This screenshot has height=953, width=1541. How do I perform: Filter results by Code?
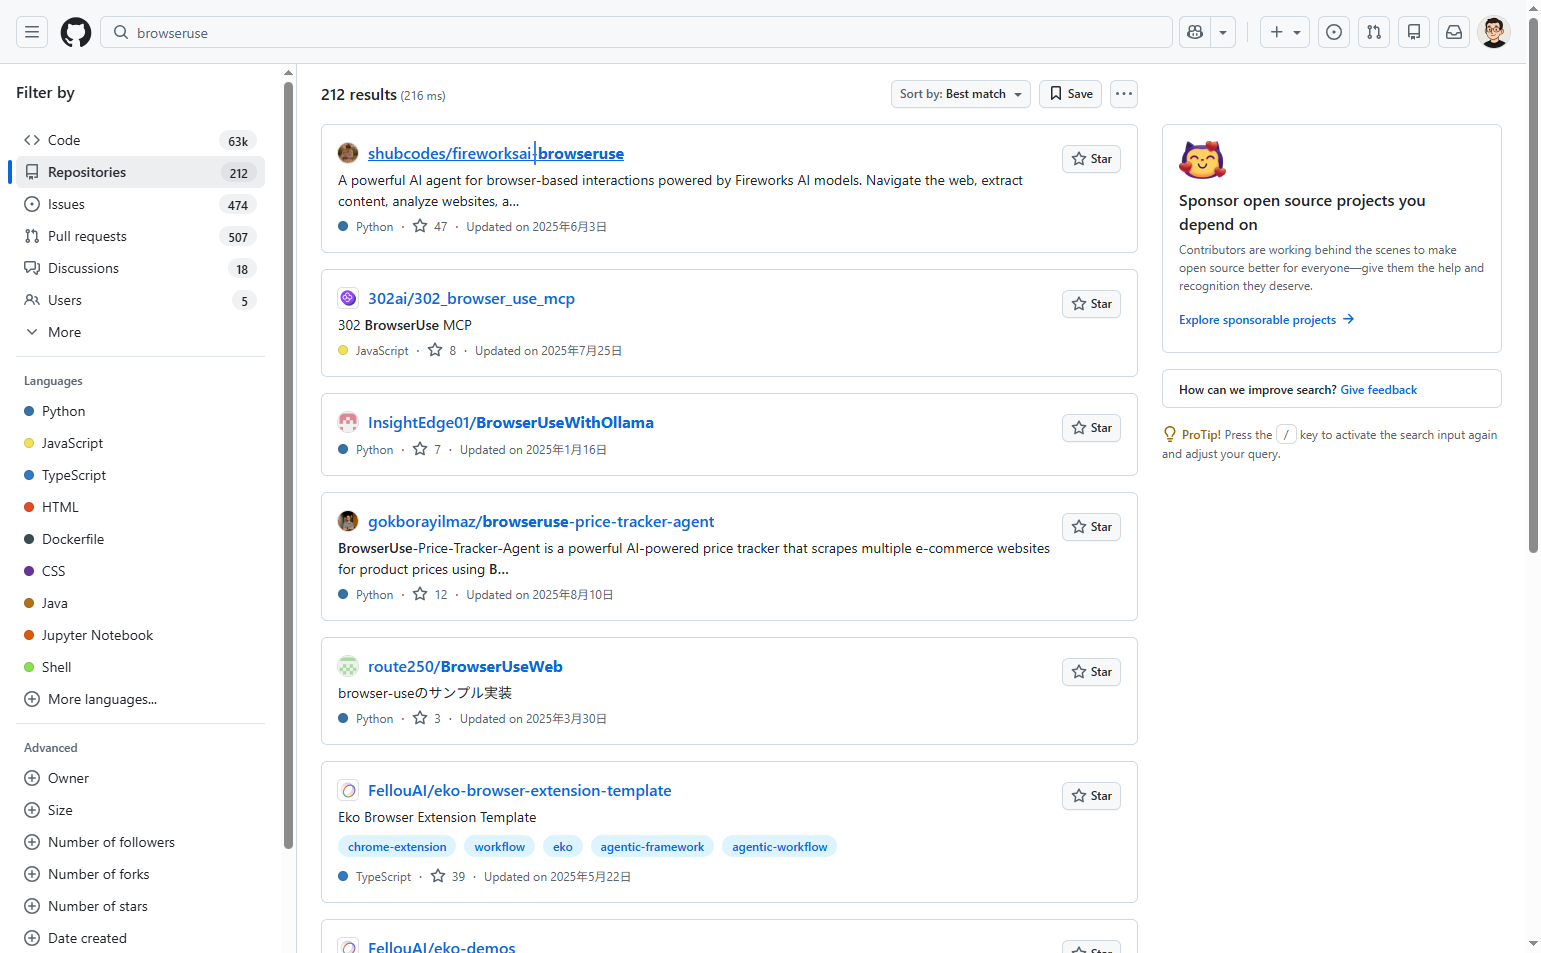click(x=140, y=140)
